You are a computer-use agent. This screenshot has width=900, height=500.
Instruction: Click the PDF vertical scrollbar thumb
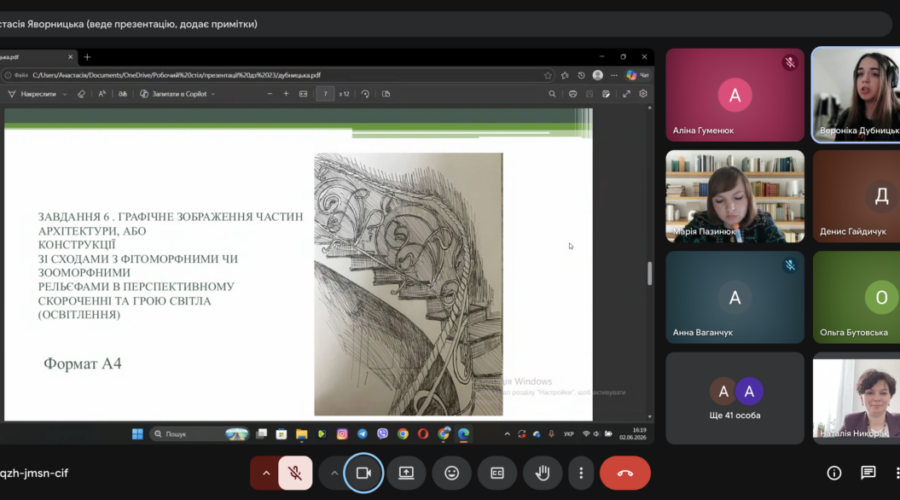click(650, 273)
